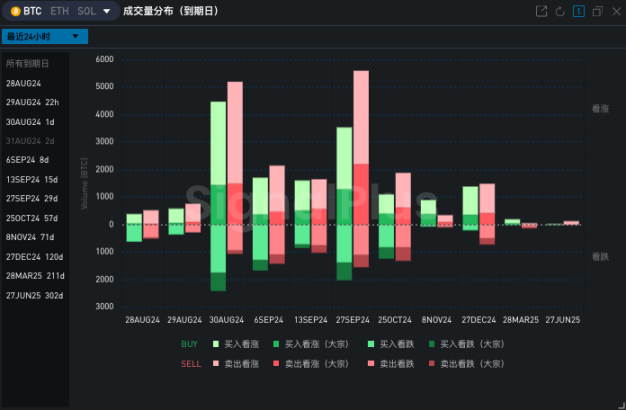Screen dimensions: 626x410
Task: Click the 30AUG24 buy call green bar
Action: pos(218,143)
